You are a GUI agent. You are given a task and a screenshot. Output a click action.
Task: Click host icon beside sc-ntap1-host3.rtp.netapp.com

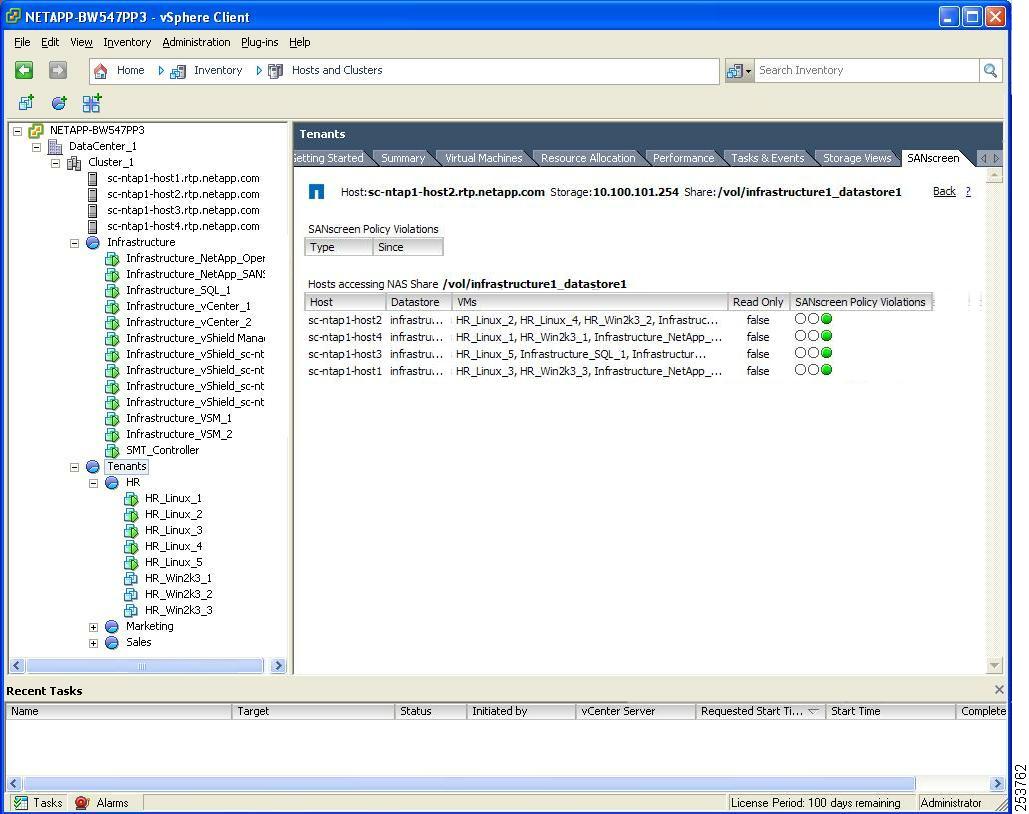click(93, 211)
